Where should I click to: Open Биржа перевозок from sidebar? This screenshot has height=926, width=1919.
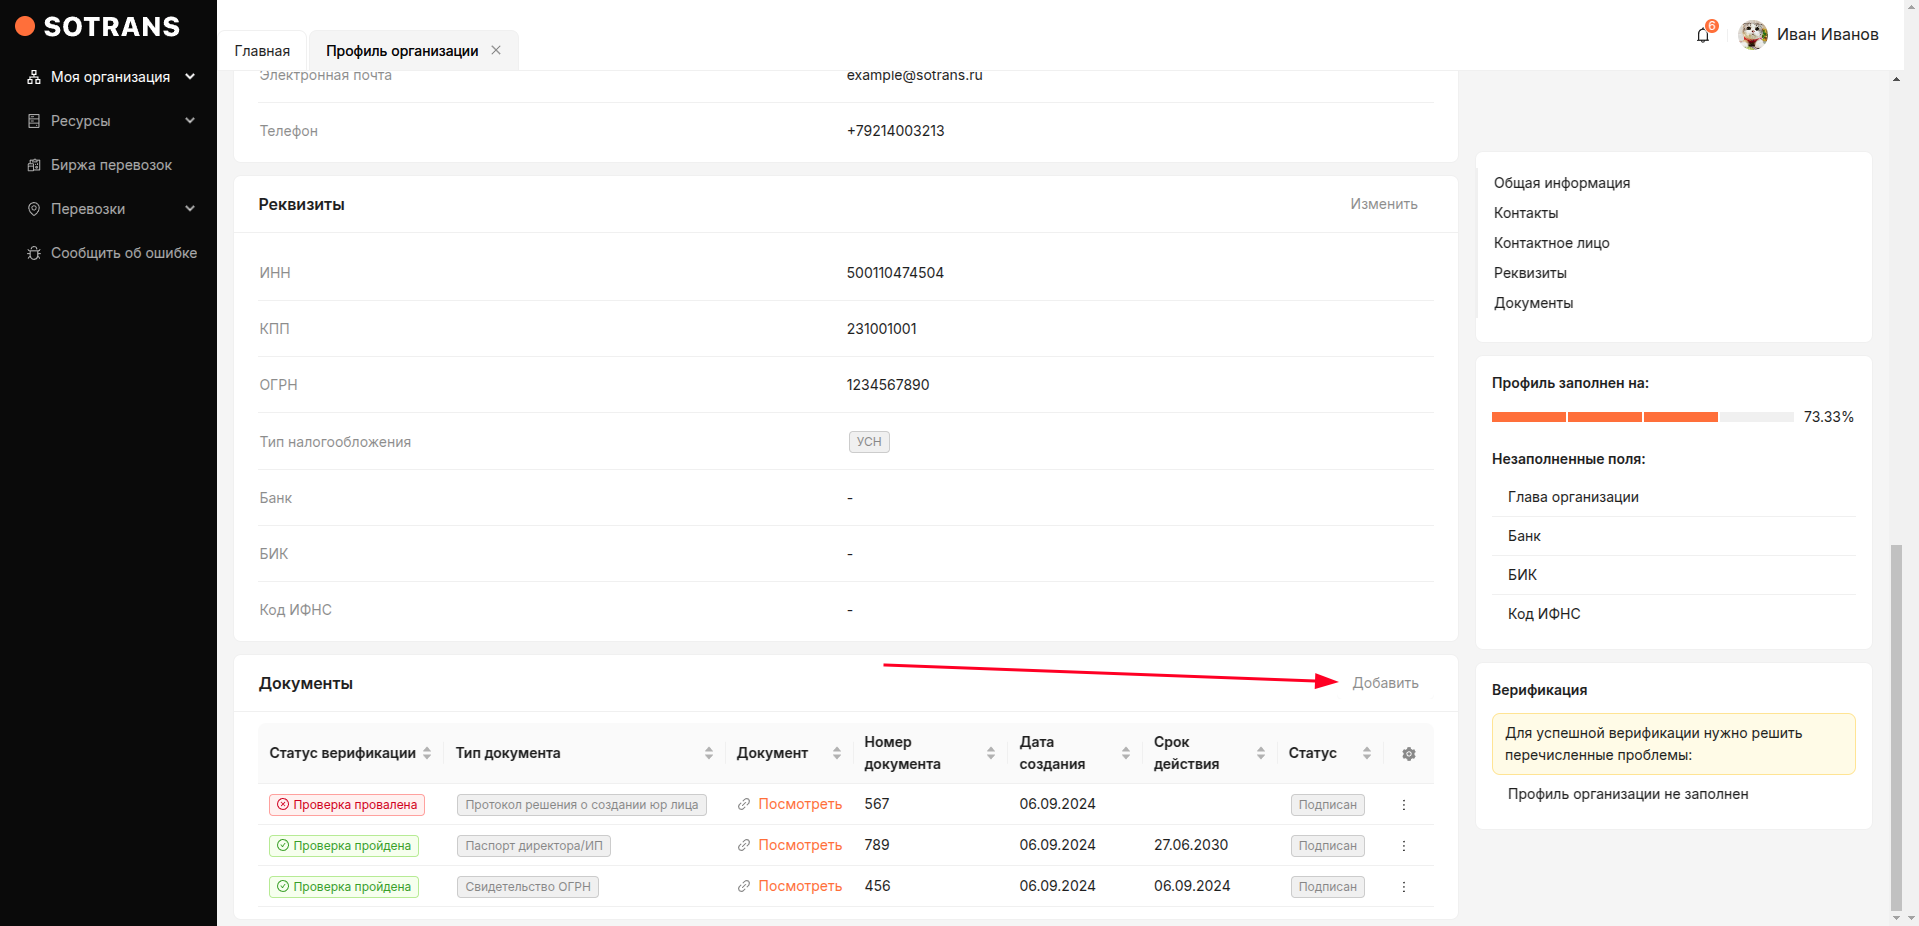tap(111, 165)
